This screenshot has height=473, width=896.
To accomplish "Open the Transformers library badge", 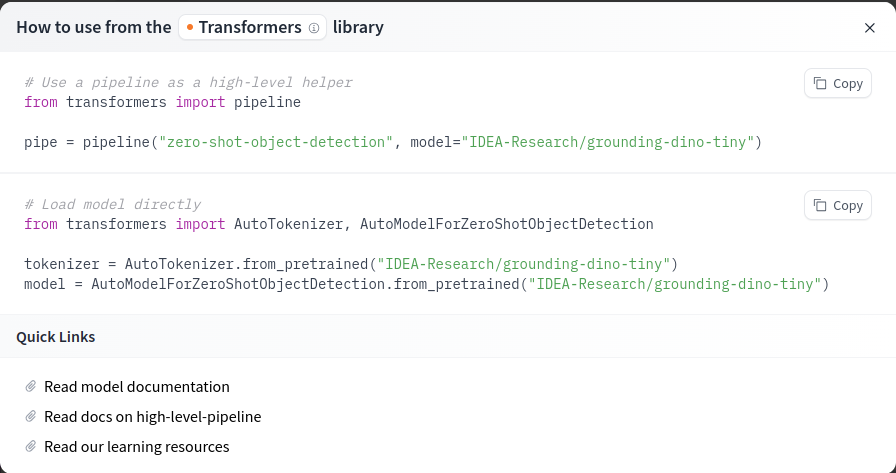I will point(250,28).
